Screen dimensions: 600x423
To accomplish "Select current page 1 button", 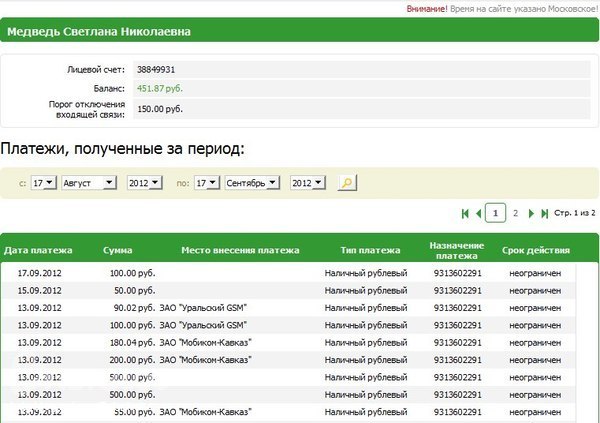I will [x=494, y=213].
